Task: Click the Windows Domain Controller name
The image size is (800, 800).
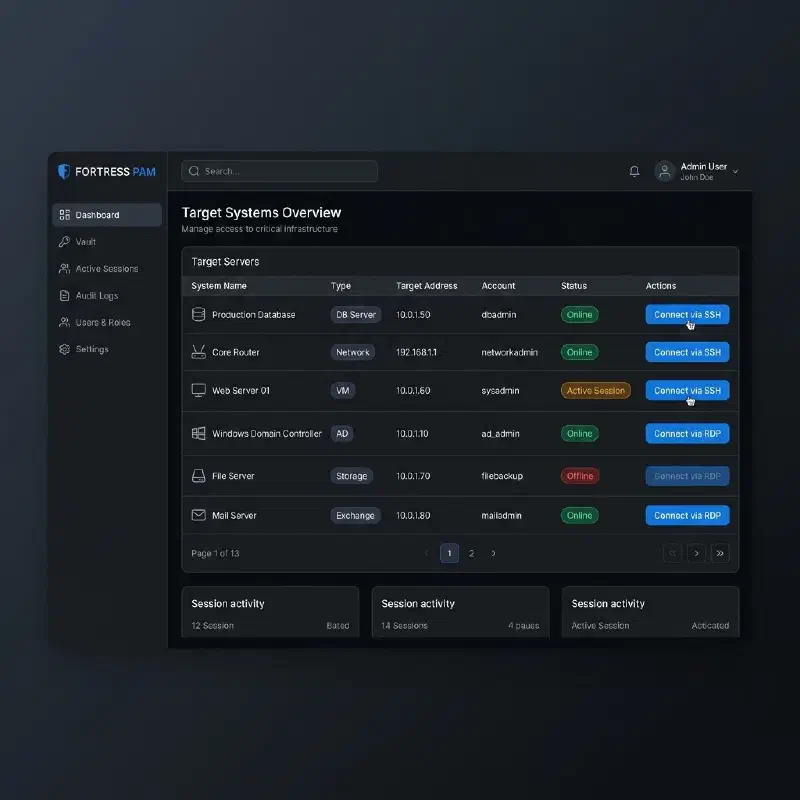Action: (x=267, y=434)
